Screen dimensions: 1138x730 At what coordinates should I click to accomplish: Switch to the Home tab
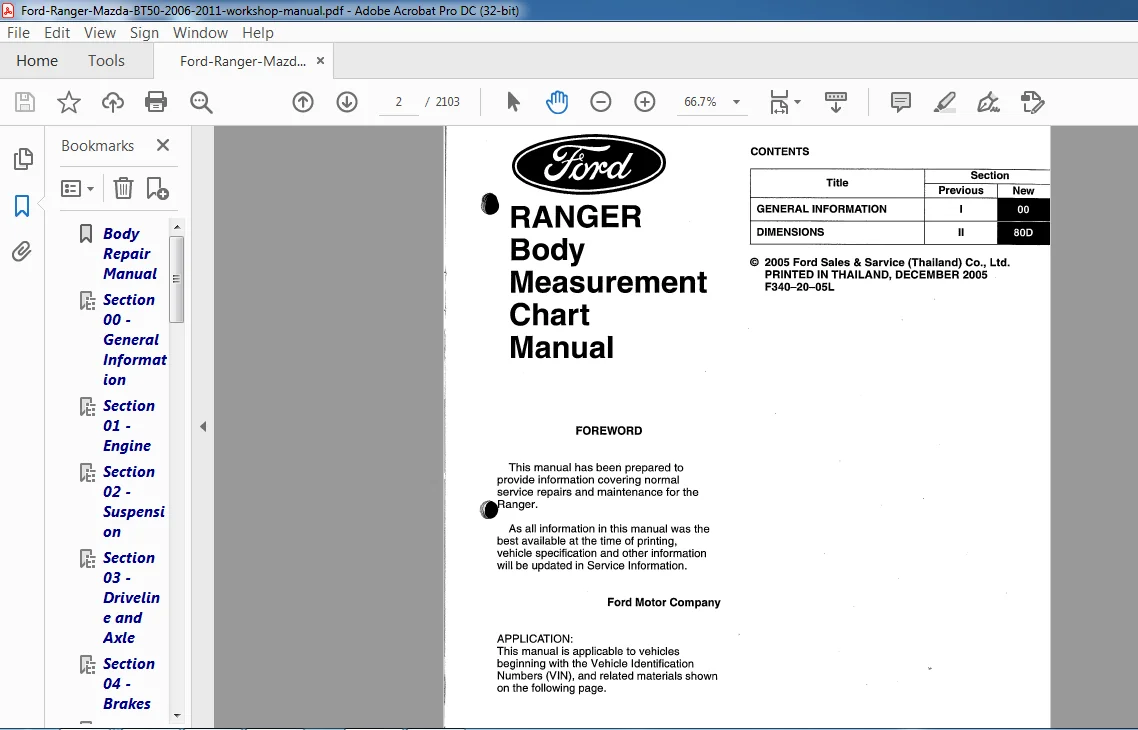pyautogui.click(x=37, y=61)
